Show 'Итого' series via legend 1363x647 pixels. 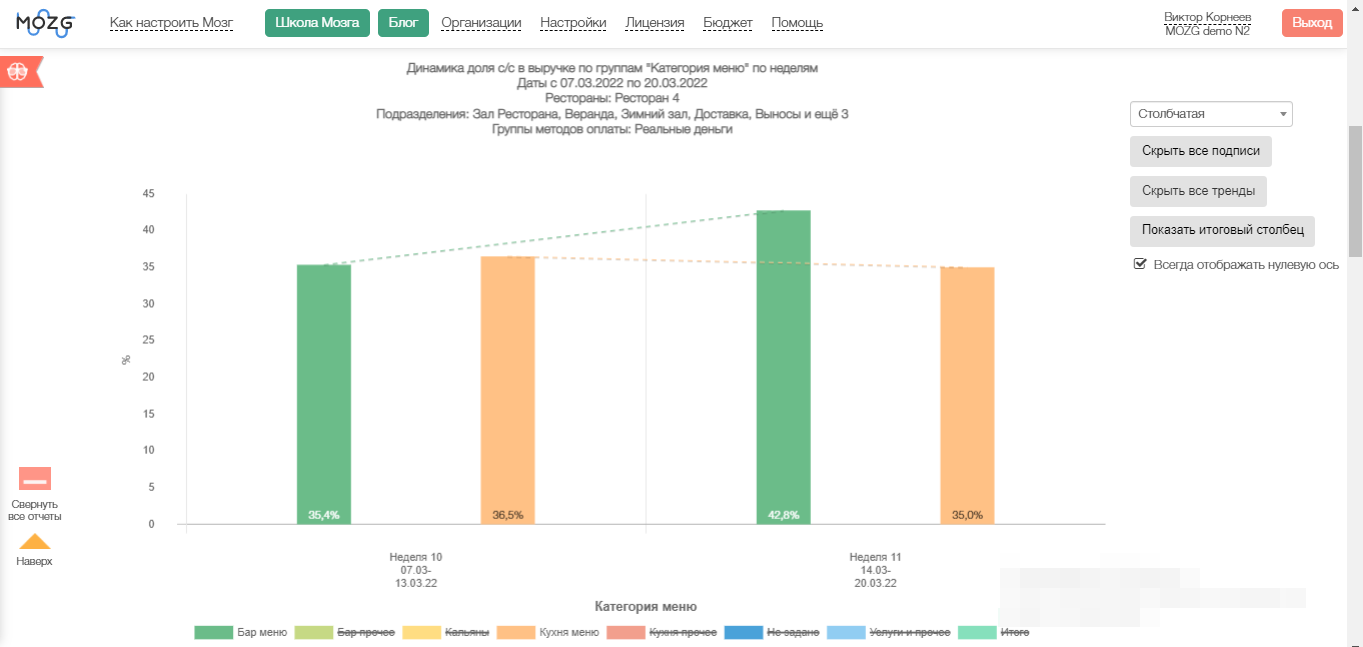coord(994,632)
